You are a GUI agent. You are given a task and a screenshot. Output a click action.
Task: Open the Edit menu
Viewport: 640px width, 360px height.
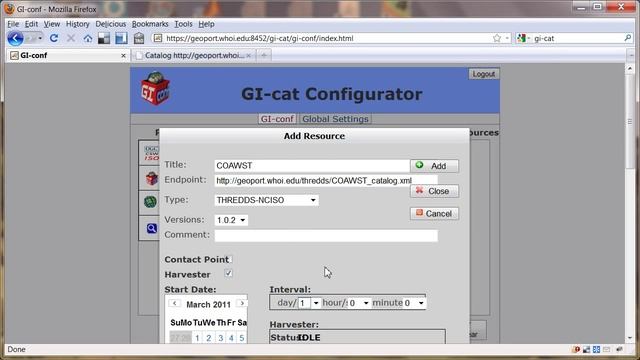click(x=31, y=24)
